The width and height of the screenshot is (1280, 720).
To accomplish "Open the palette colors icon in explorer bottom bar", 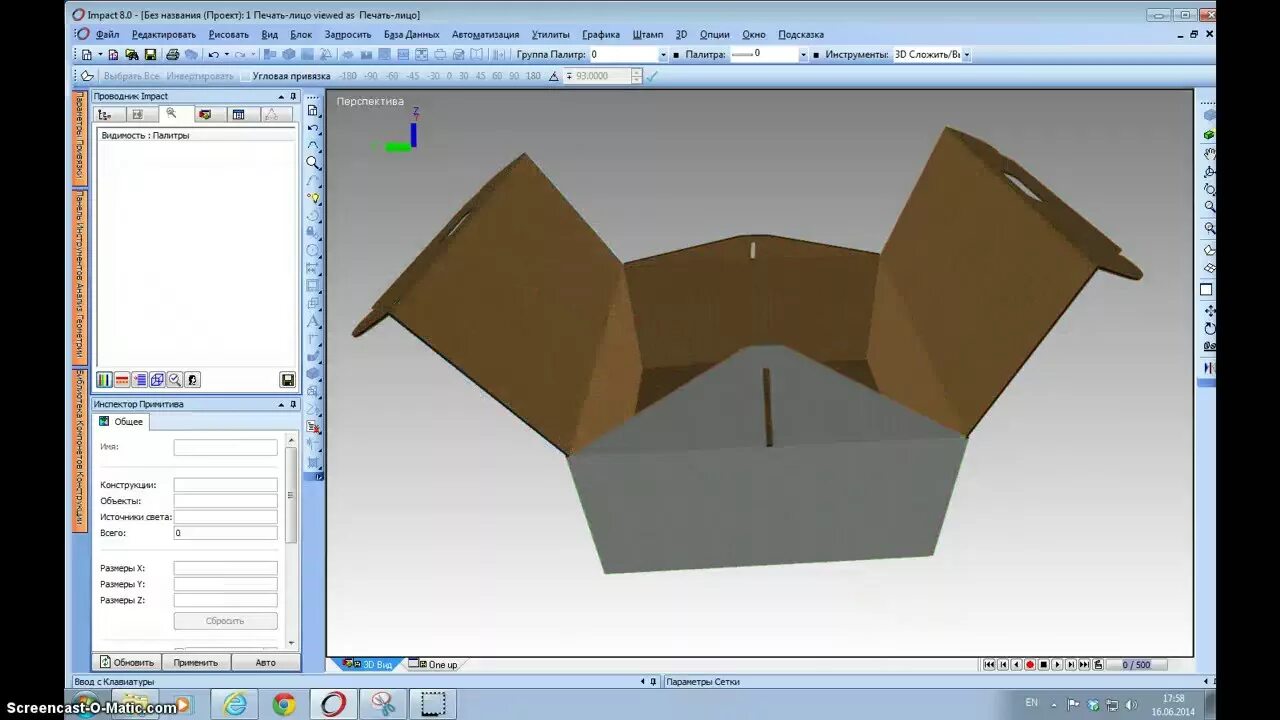I will (x=104, y=380).
